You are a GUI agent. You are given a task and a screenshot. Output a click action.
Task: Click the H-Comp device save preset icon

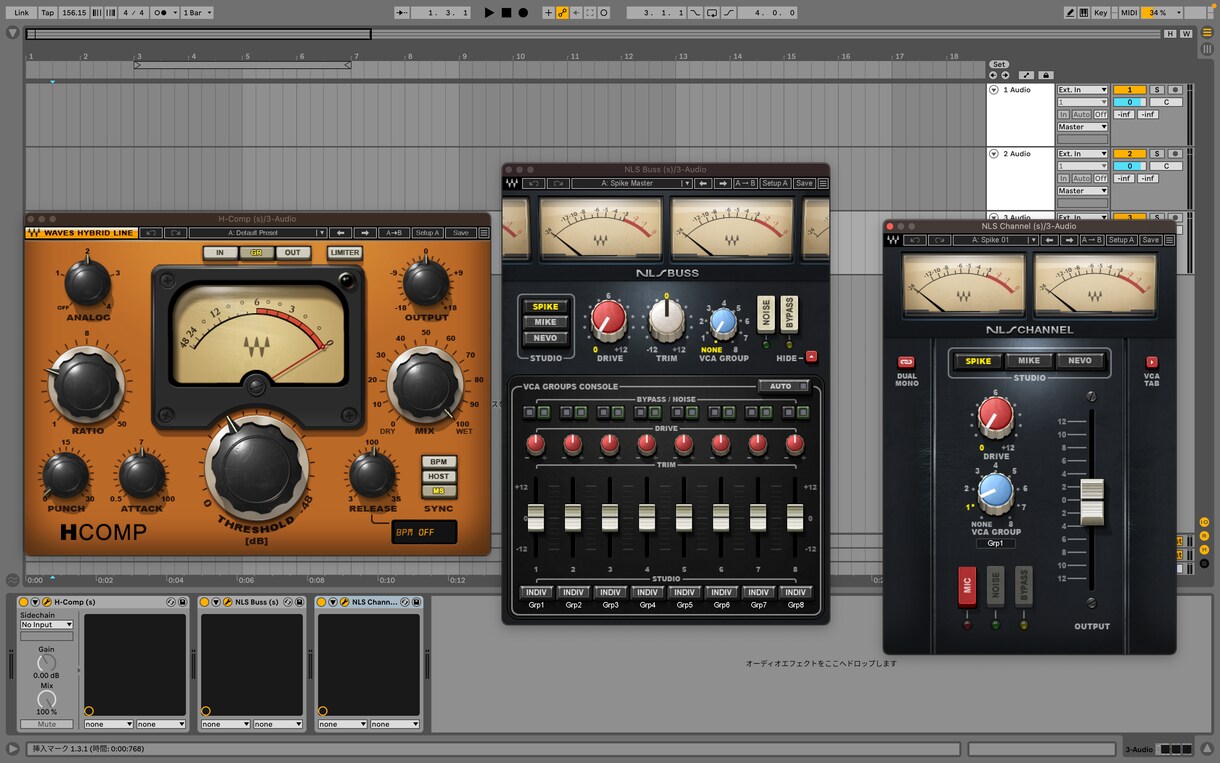(x=183, y=602)
